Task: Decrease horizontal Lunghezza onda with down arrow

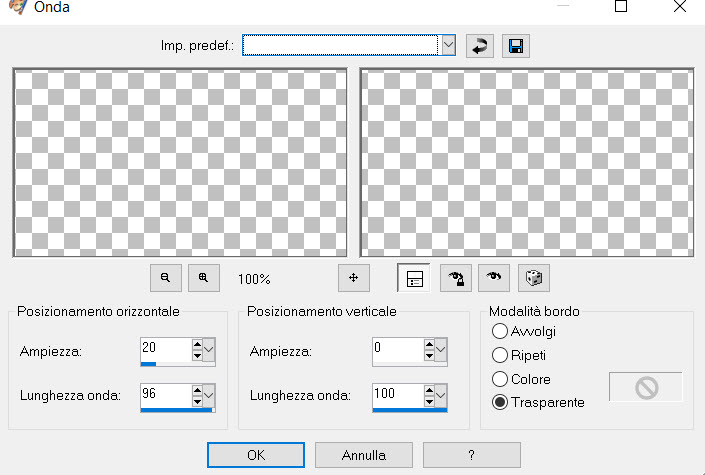Action: click(x=197, y=401)
